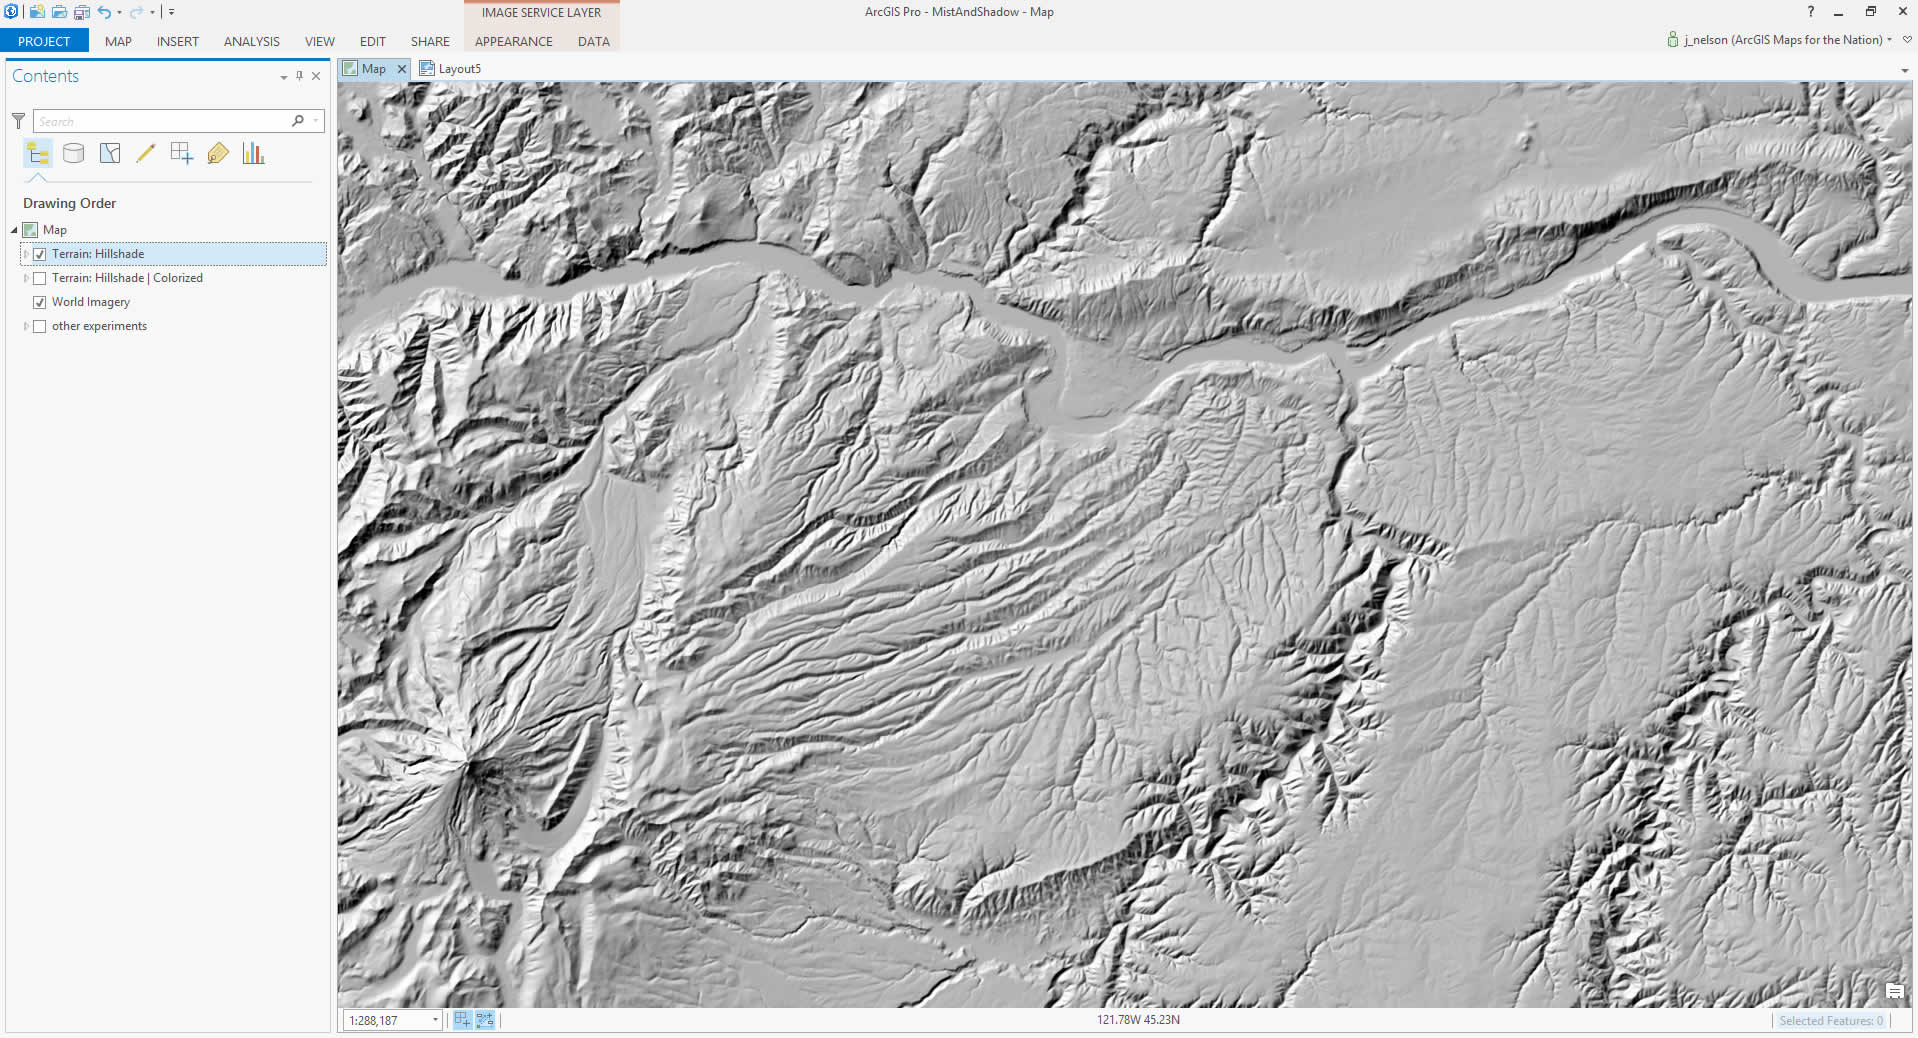This screenshot has height=1038, width=1918.
Task: Expand the other experiments group
Action: point(25,326)
